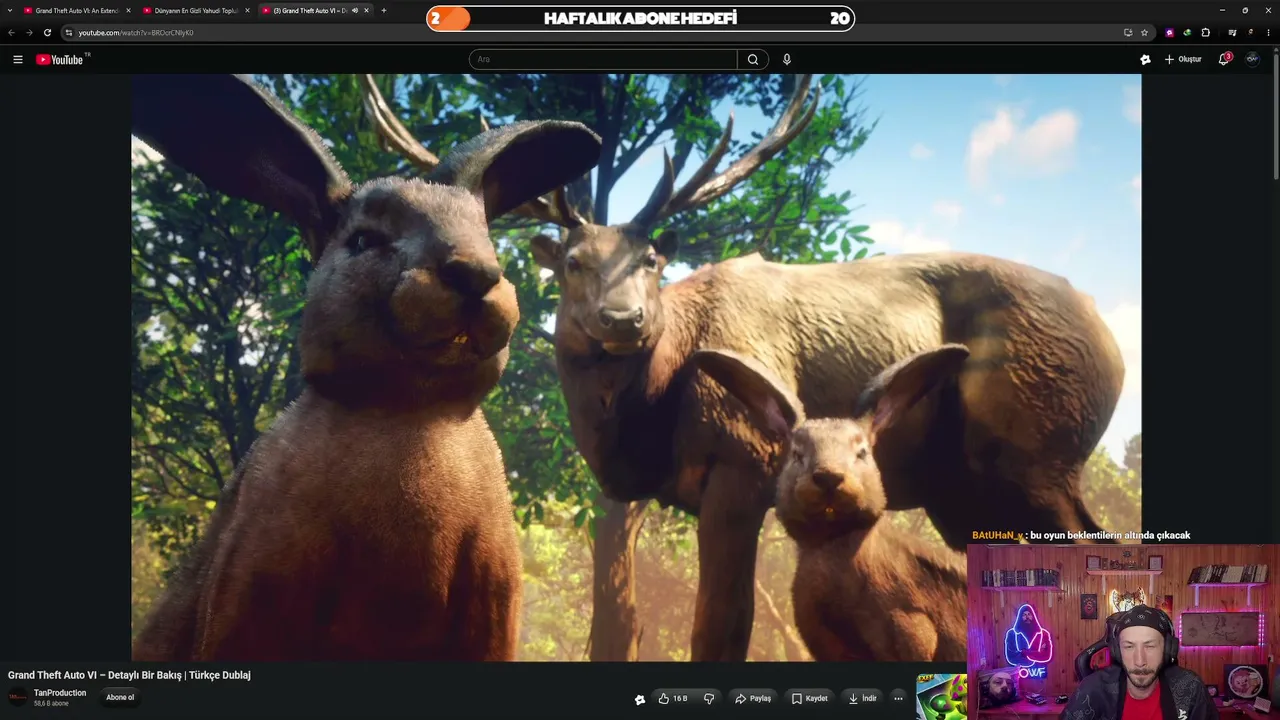The height and width of the screenshot is (720, 1280).
Task: Click the sparkle icon left of likes
Action: pyautogui.click(x=640, y=699)
